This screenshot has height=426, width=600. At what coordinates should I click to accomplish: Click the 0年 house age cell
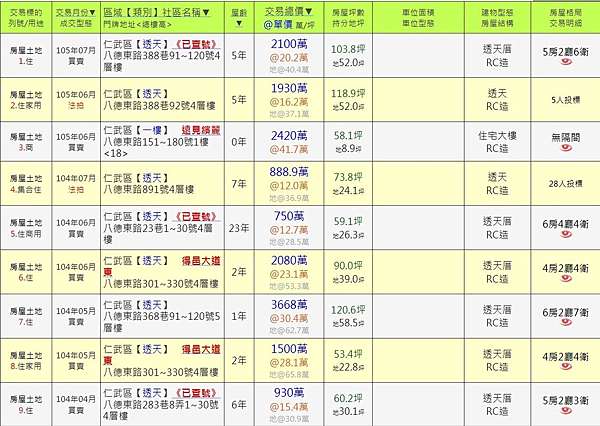pos(239,142)
